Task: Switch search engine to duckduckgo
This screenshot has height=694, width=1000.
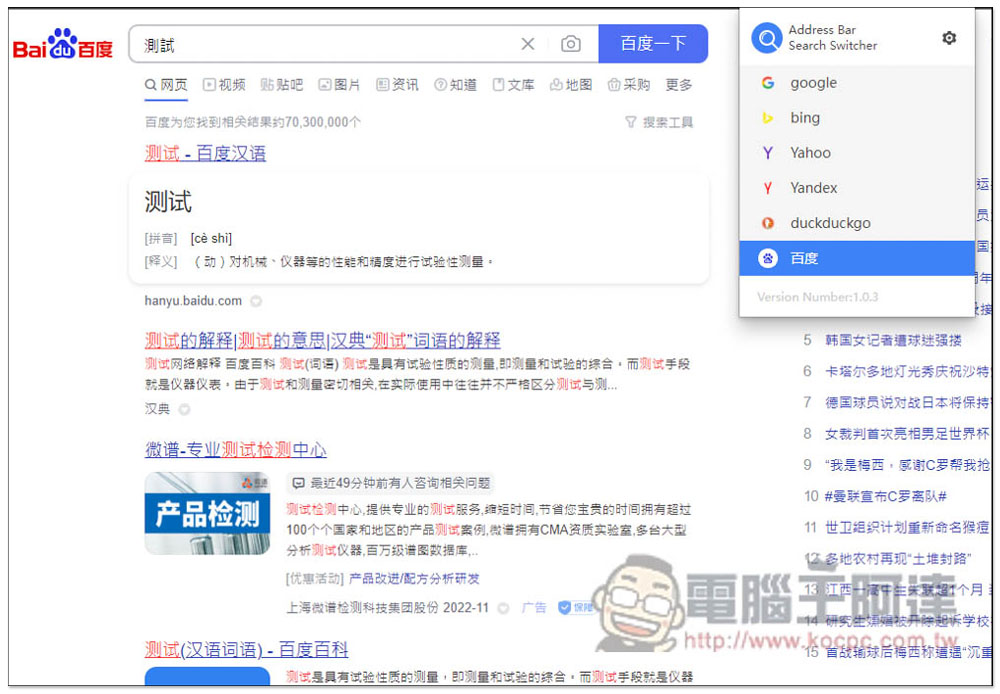Action: 857,223
